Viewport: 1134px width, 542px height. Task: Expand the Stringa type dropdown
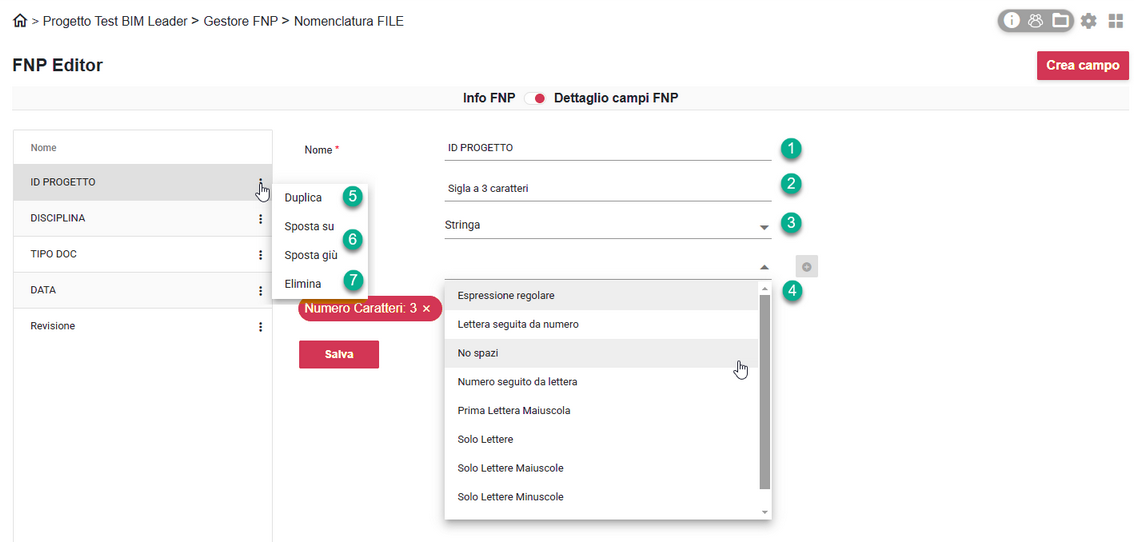(764, 228)
